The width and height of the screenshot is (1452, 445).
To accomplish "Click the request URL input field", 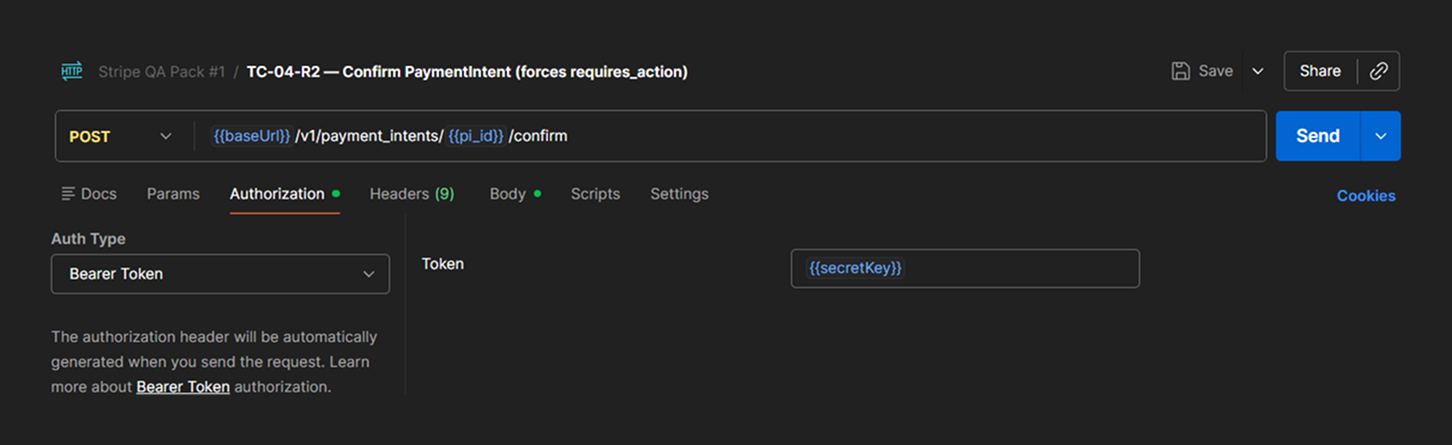I will click(x=730, y=136).
